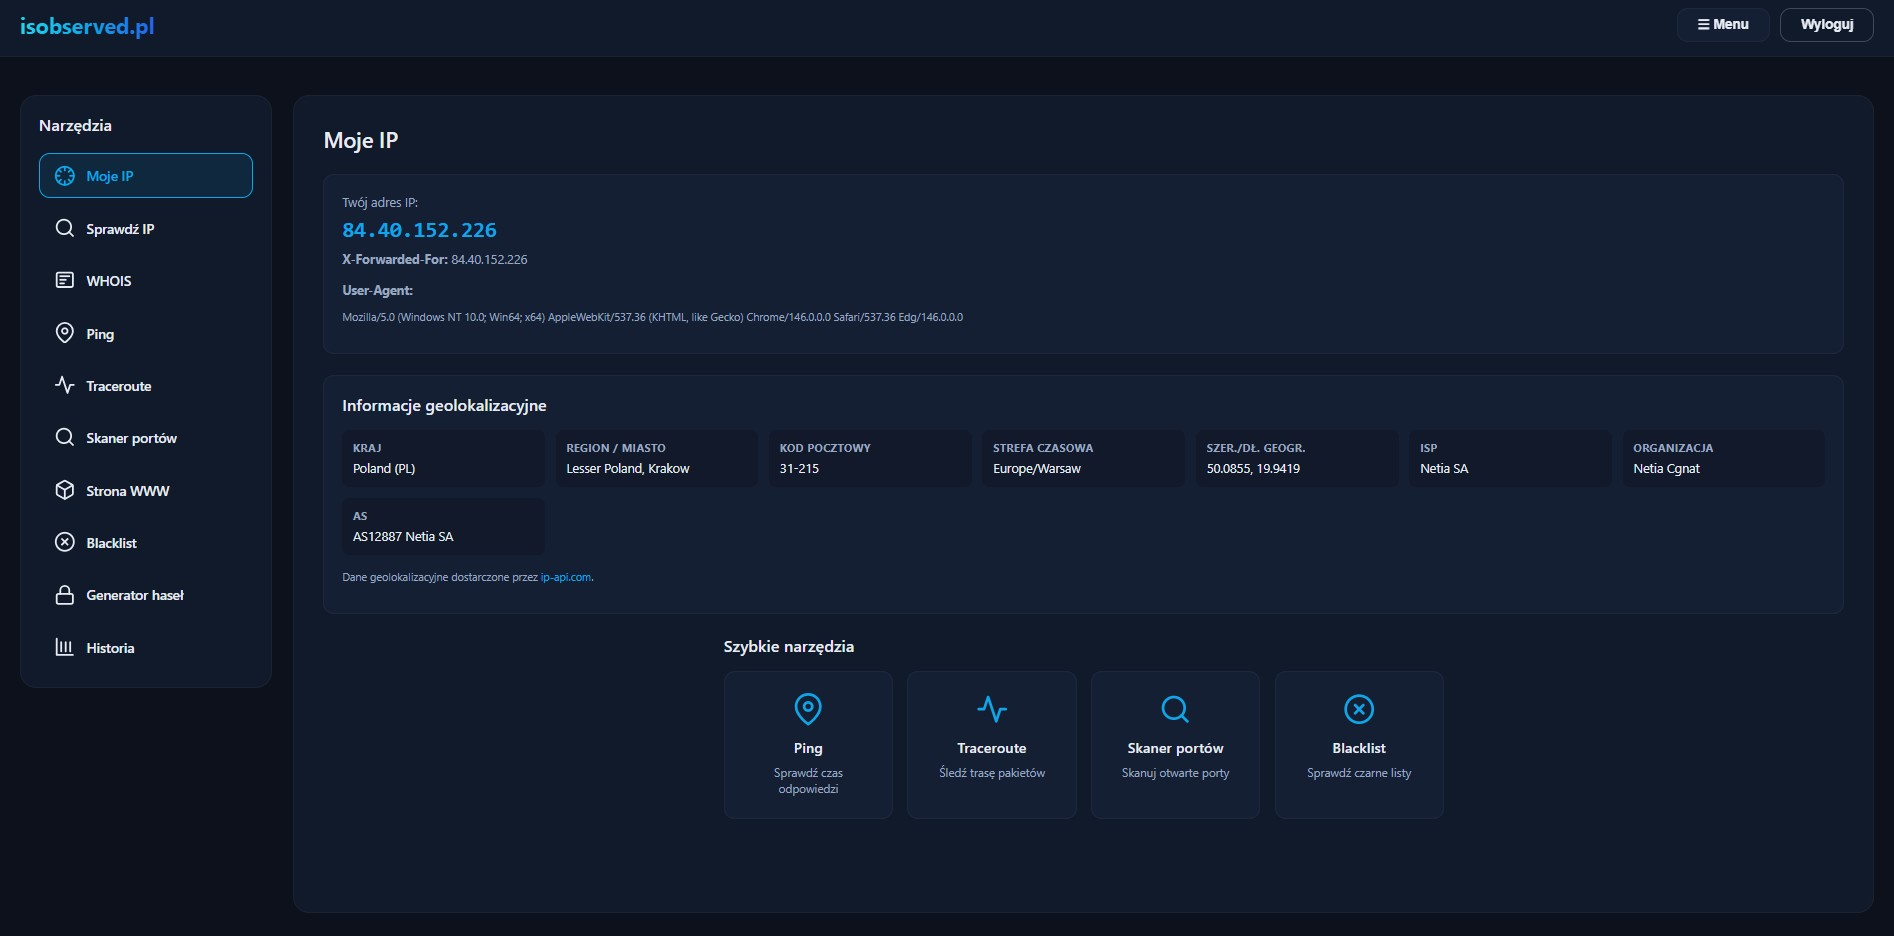Click the Moje IP page heading

point(361,140)
